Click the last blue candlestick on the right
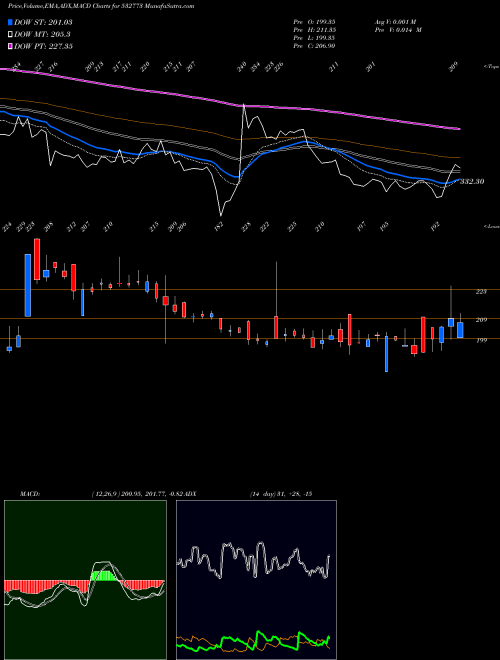Viewport: 500px width, 660px height. [x=460, y=330]
